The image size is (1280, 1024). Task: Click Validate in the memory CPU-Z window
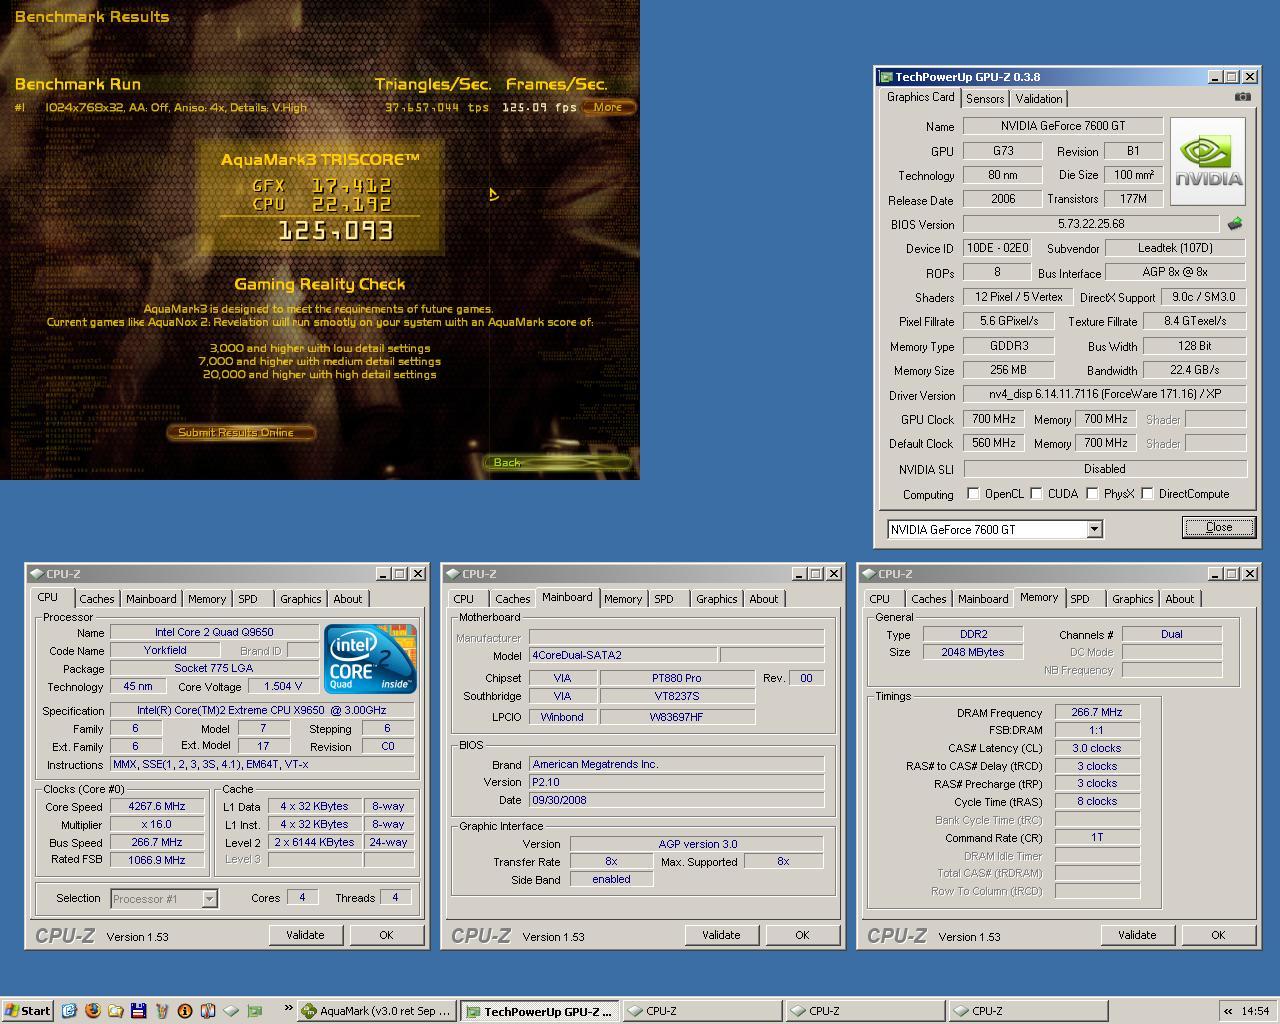click(1137, 935)
